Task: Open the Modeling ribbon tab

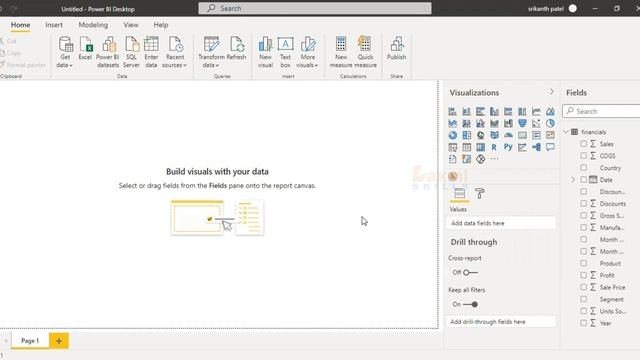Action: tap(93, 25)
